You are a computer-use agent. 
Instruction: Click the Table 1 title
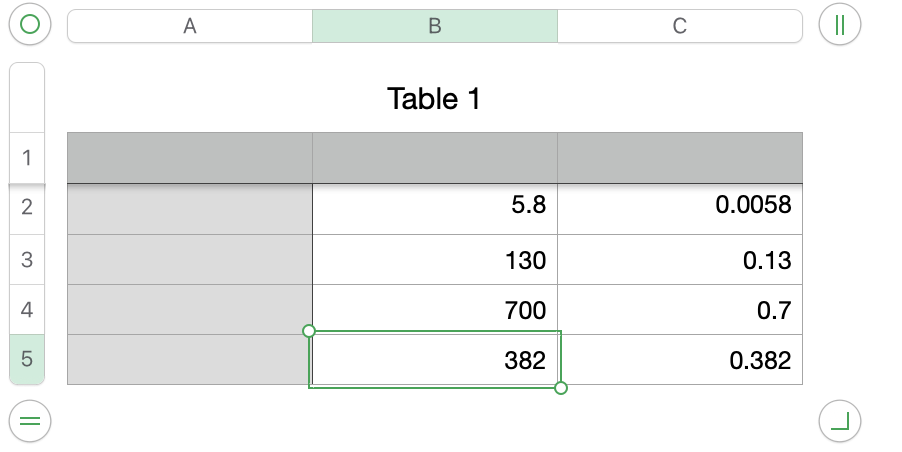(434, 99)
